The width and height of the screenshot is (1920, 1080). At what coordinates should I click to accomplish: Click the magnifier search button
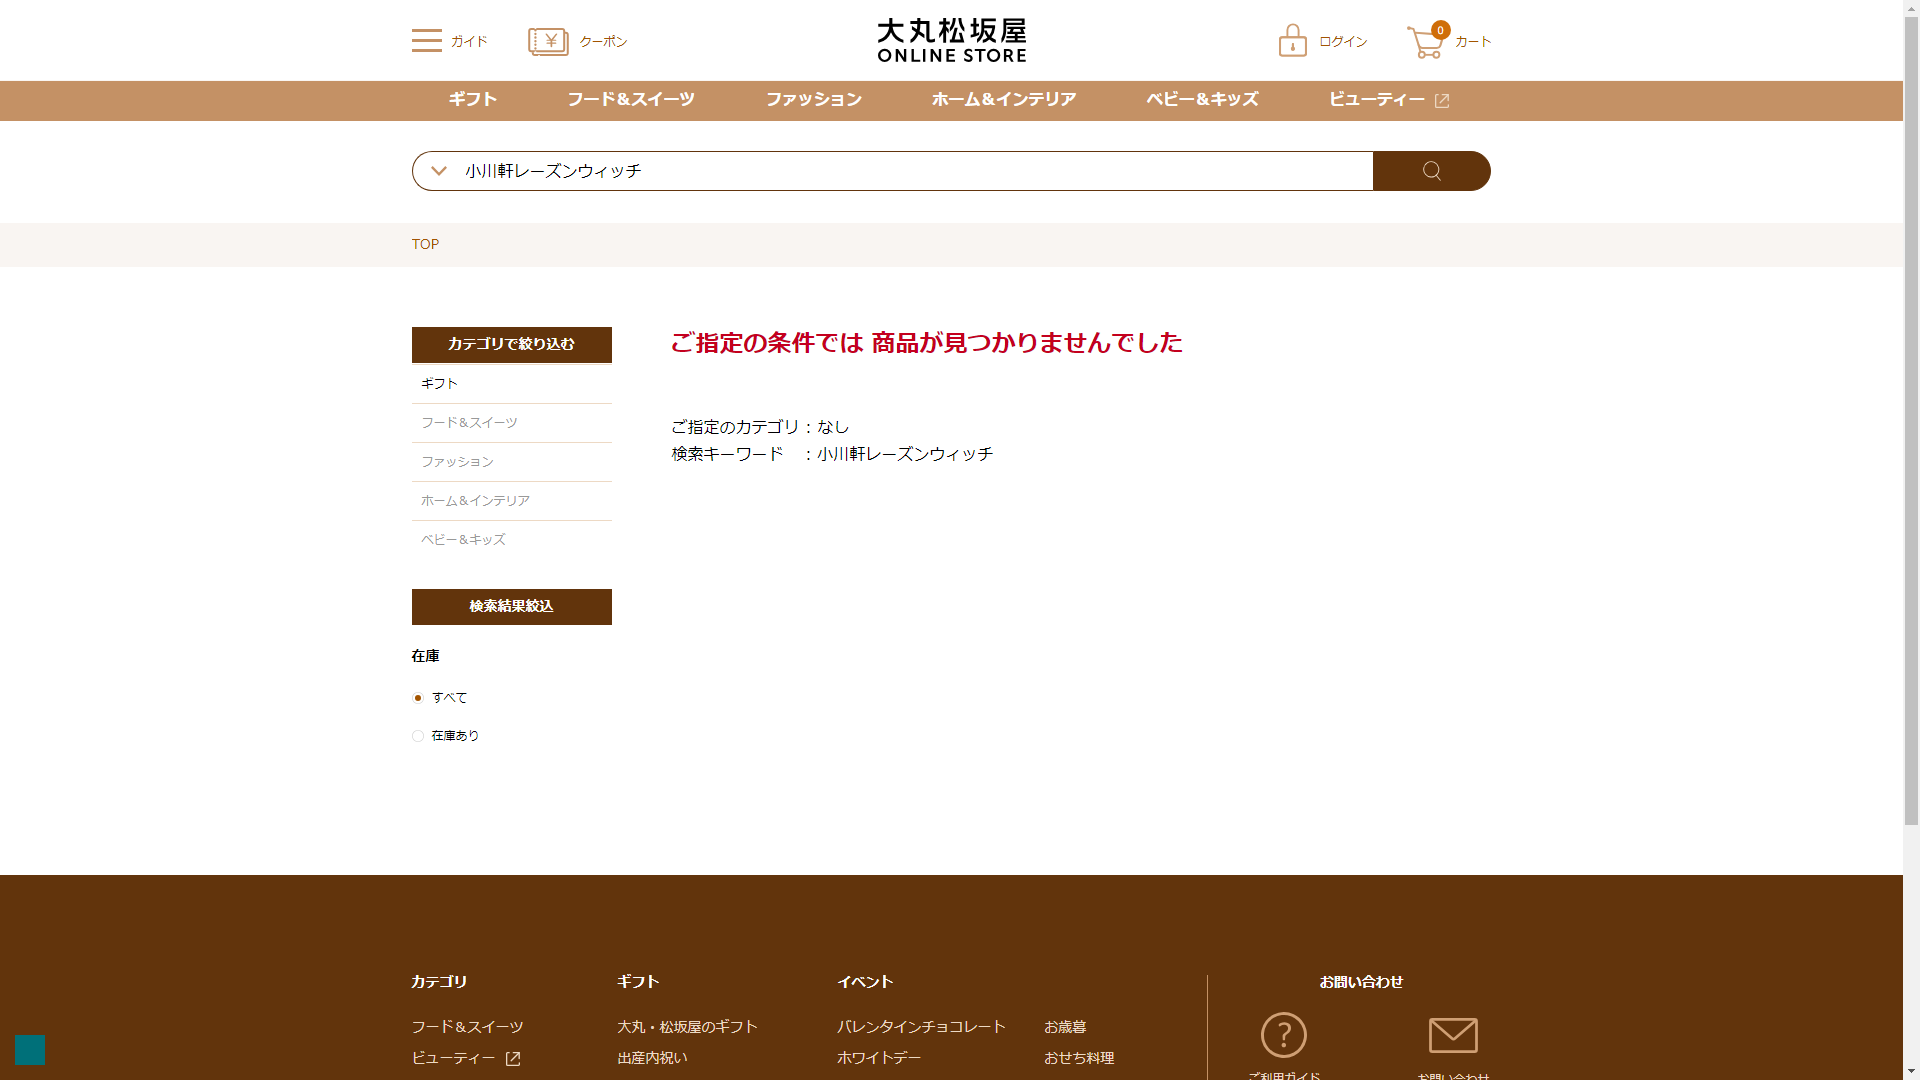point(1431,171)
